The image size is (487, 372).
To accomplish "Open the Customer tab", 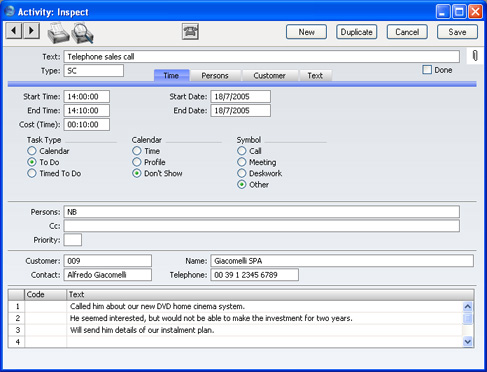I will point(269,75).
